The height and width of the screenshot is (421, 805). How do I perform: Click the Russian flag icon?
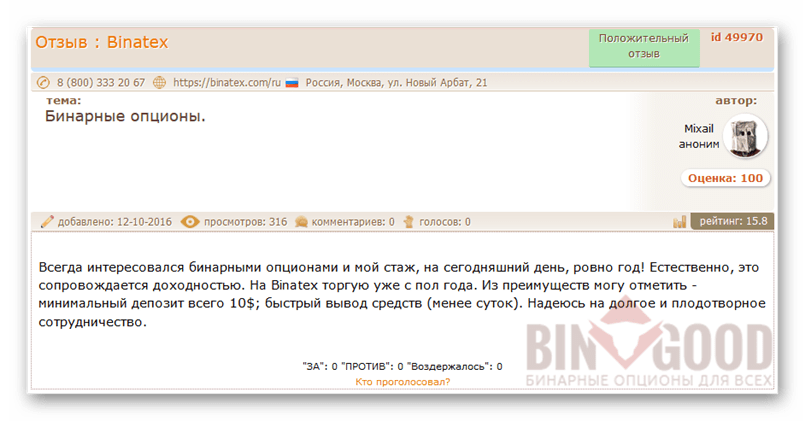[292, 83]
